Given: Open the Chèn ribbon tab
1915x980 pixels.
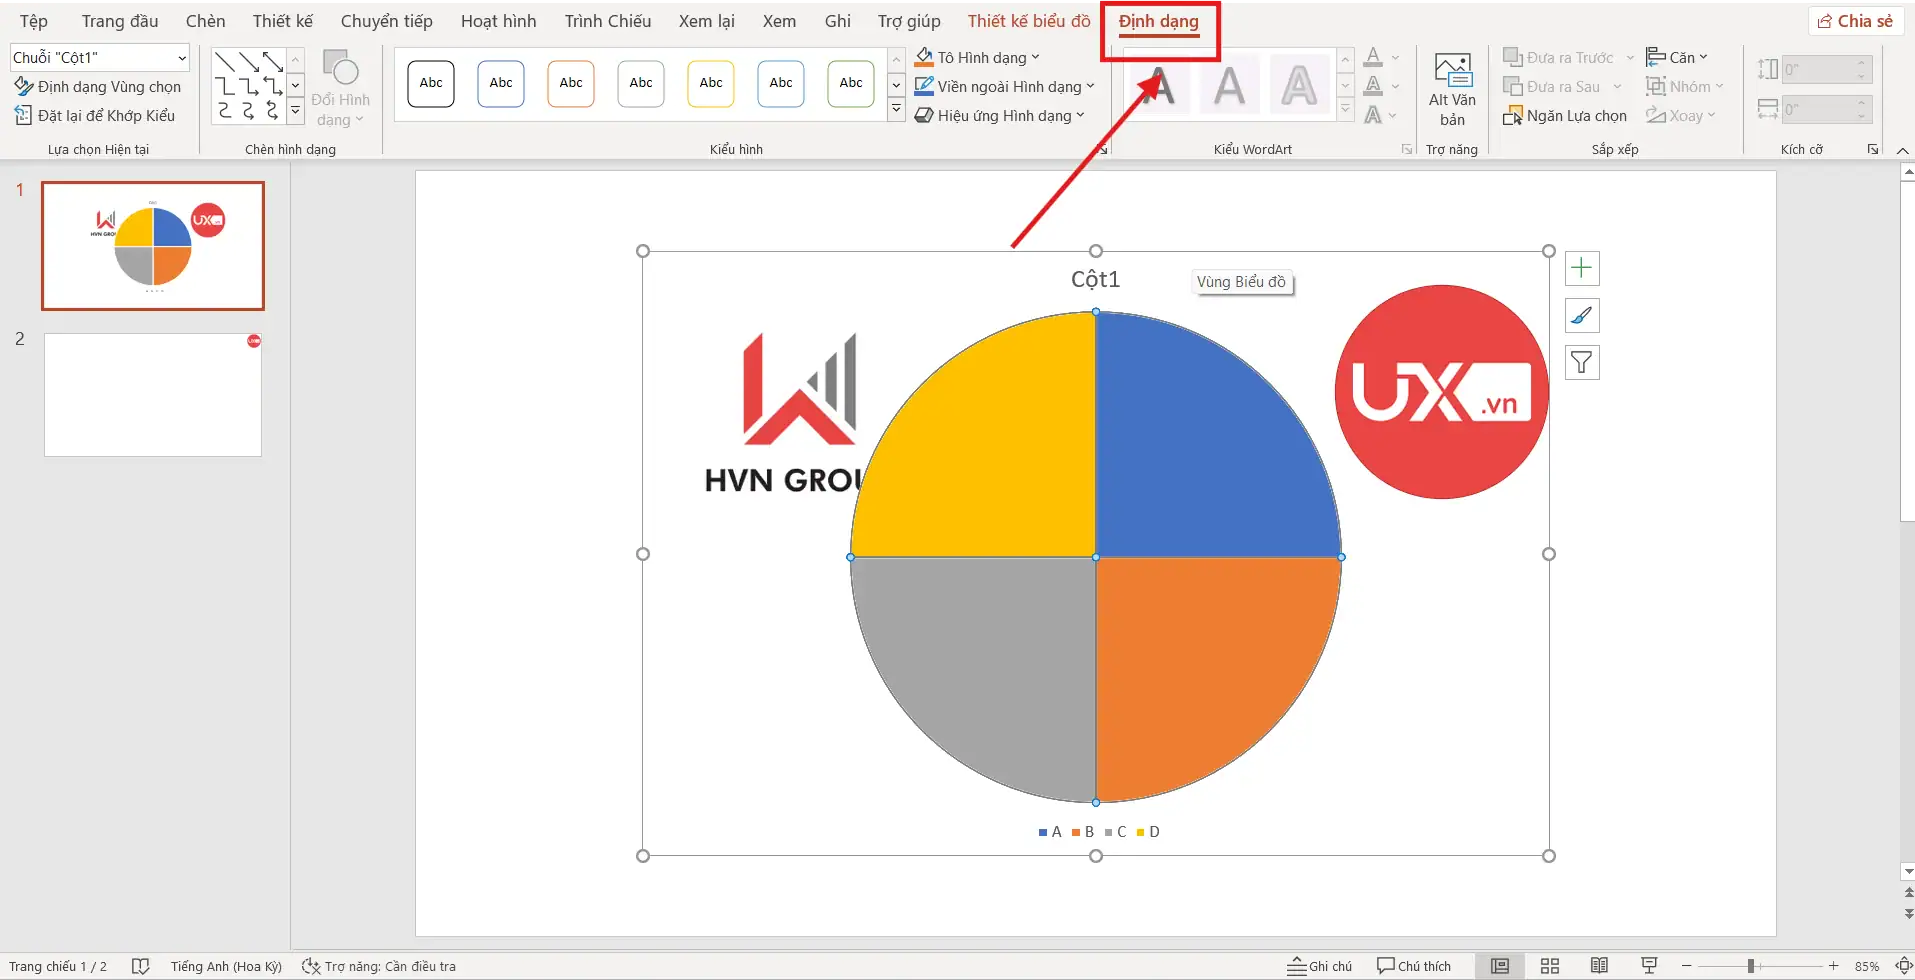Looking at the screenshot, I should pyautogui.click(x=205, y=21).
